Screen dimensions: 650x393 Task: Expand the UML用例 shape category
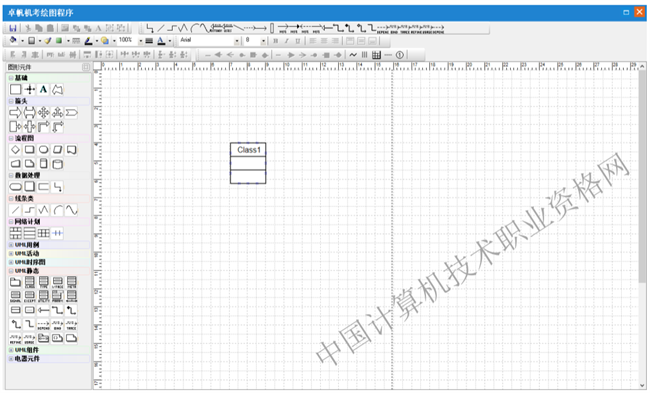[11, 245]
